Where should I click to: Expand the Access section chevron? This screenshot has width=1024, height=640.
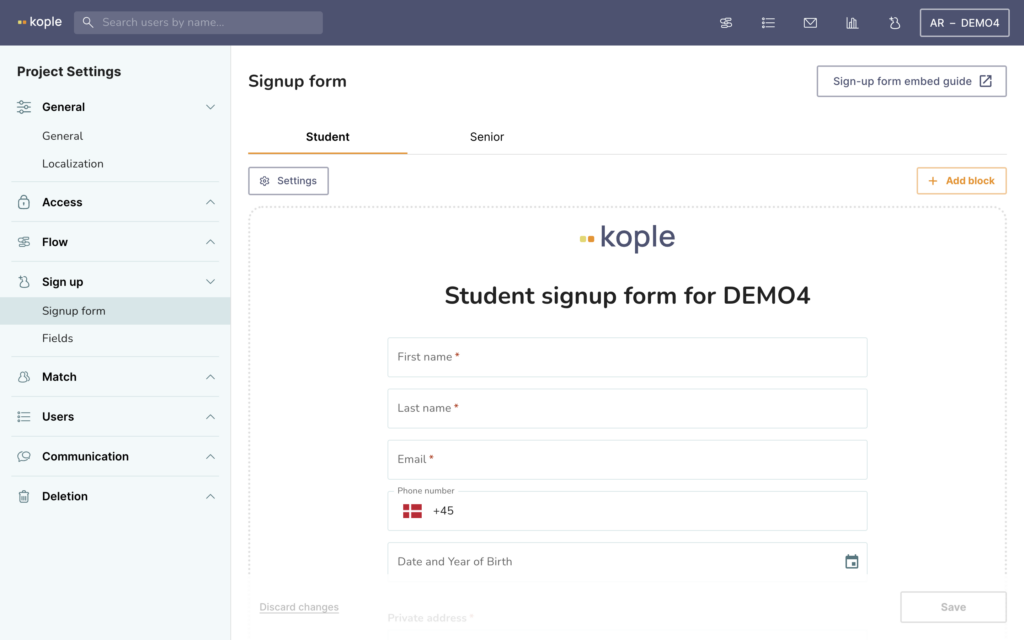(210, 202)
